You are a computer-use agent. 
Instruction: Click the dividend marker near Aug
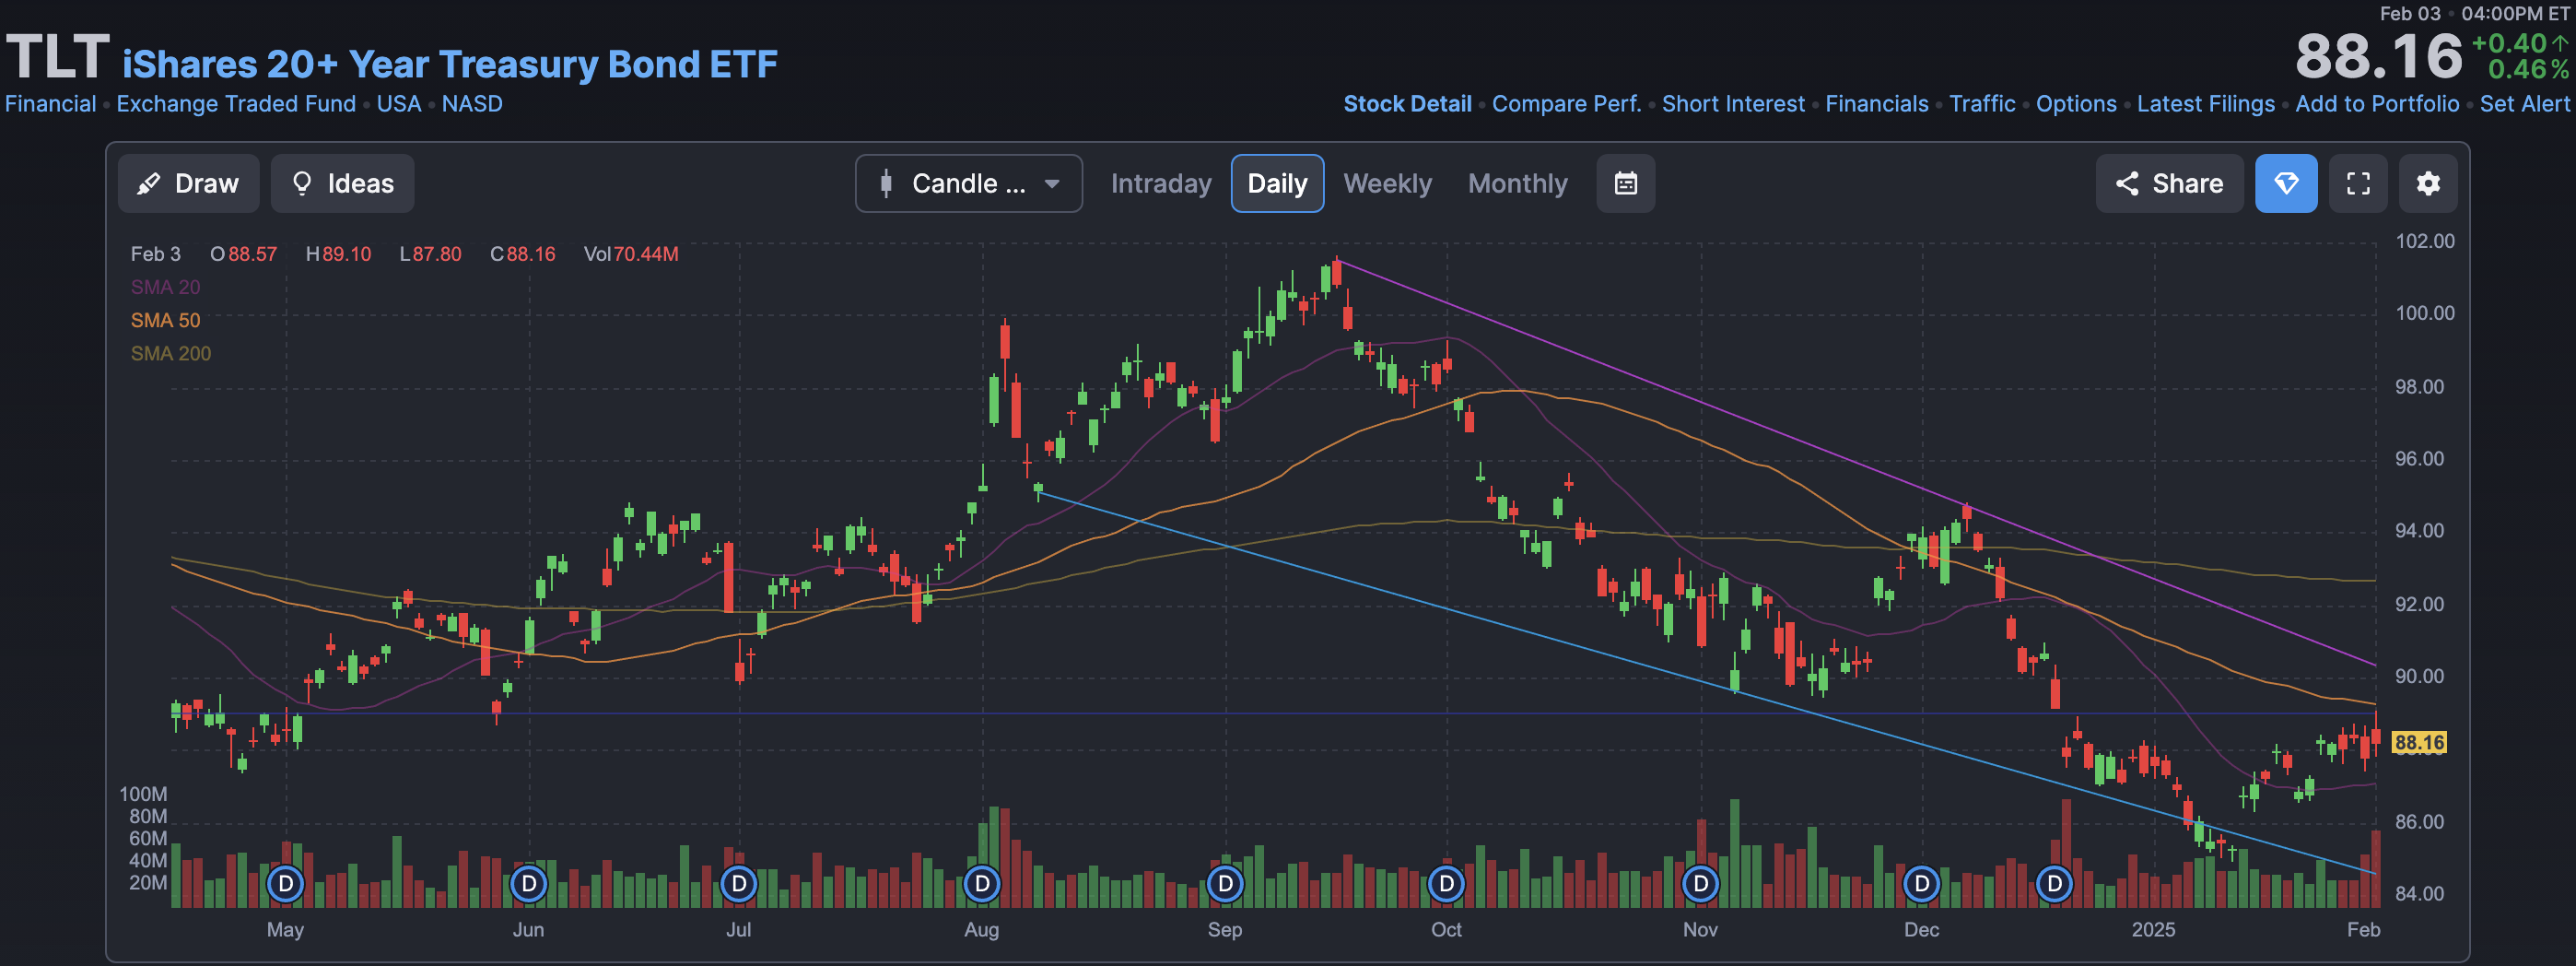click(982, 883)
